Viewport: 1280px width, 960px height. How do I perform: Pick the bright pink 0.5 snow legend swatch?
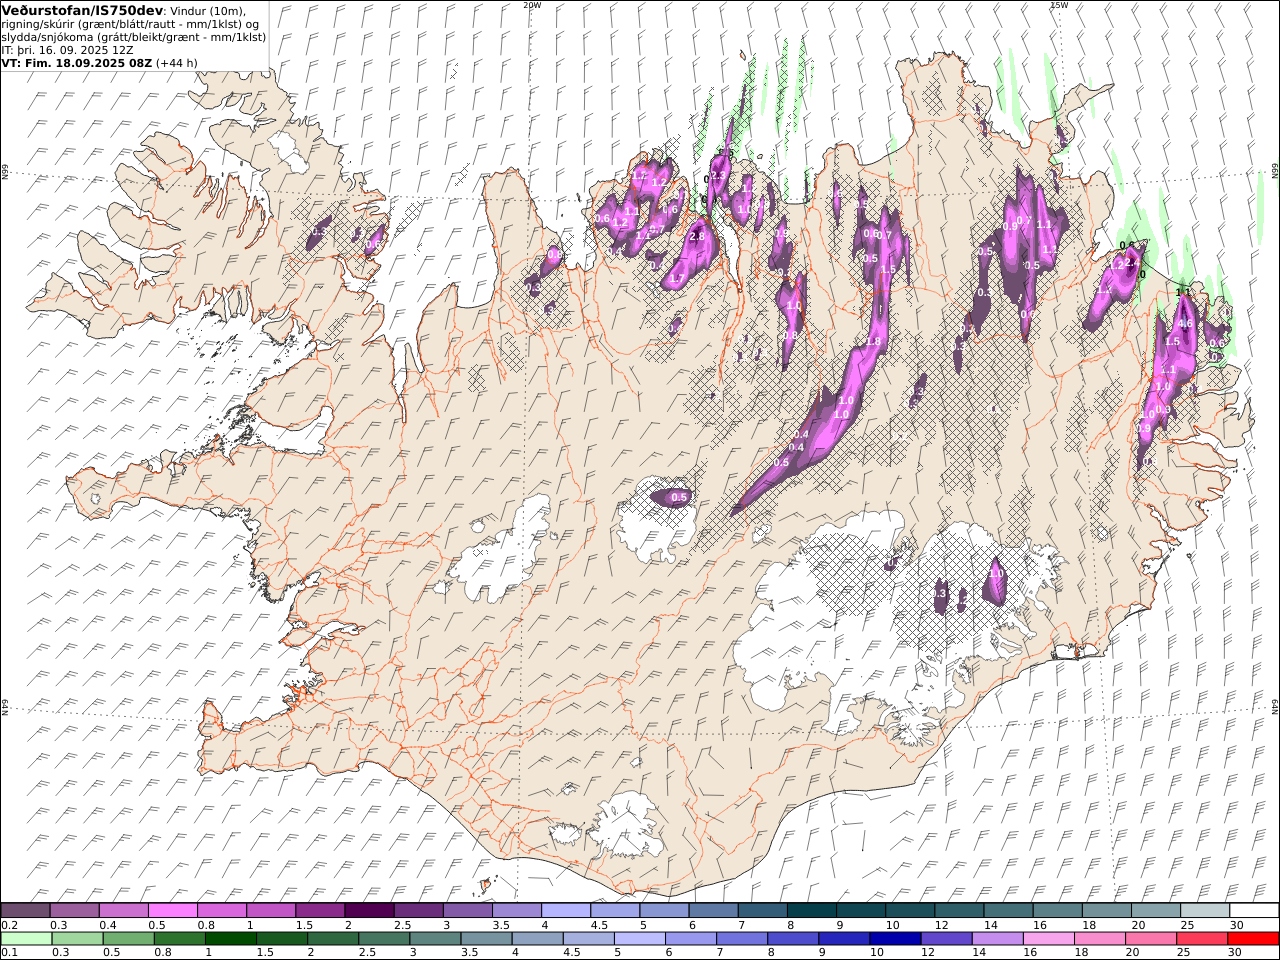(172, 911)
